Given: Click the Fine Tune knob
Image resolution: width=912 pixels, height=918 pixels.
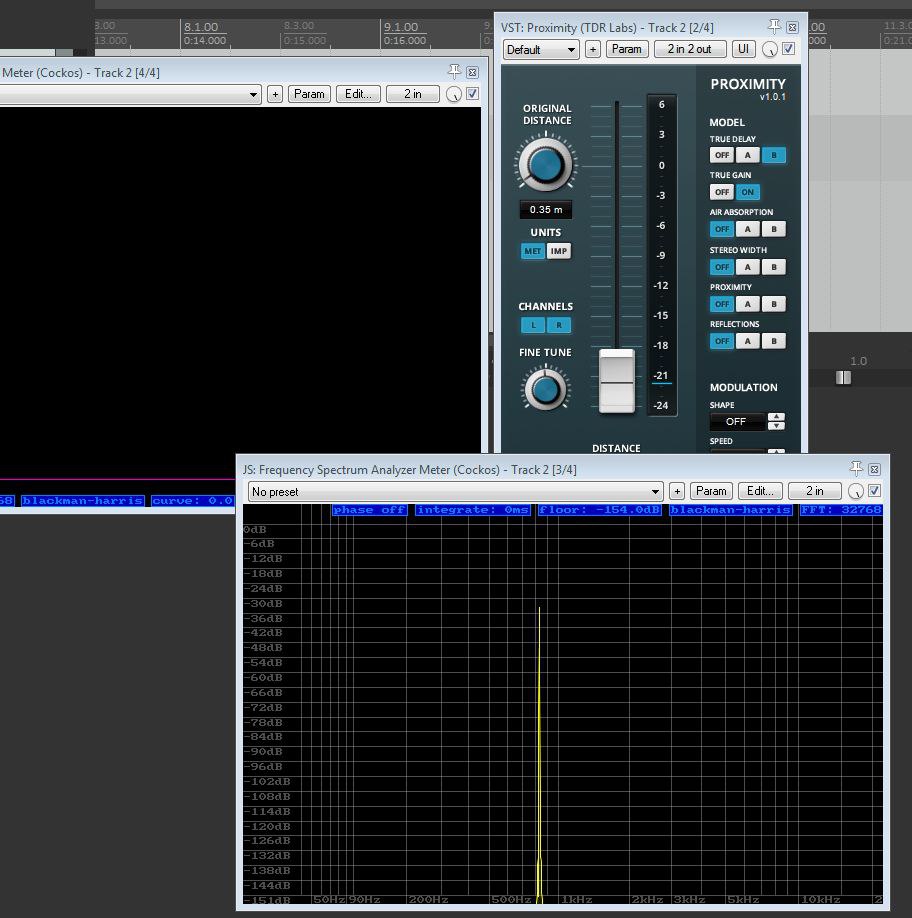Looking at the screenshot, I should pyautogui.click(x=545, y=388).
